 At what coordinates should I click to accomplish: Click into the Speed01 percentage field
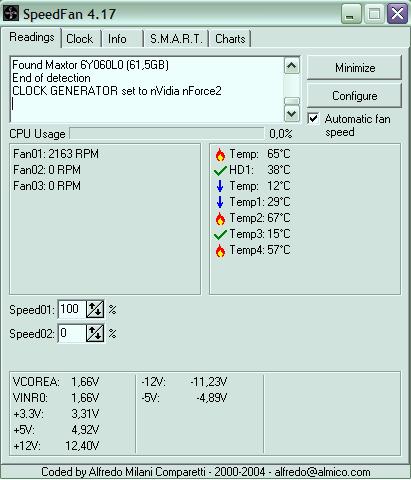click(x=72, y=309)
